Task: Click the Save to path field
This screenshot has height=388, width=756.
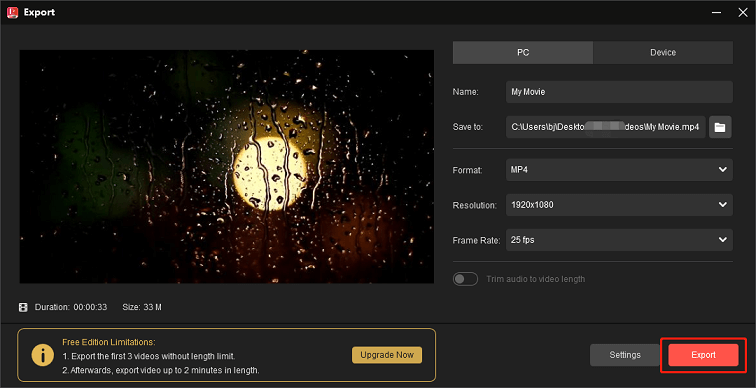Action: (606, 127)
